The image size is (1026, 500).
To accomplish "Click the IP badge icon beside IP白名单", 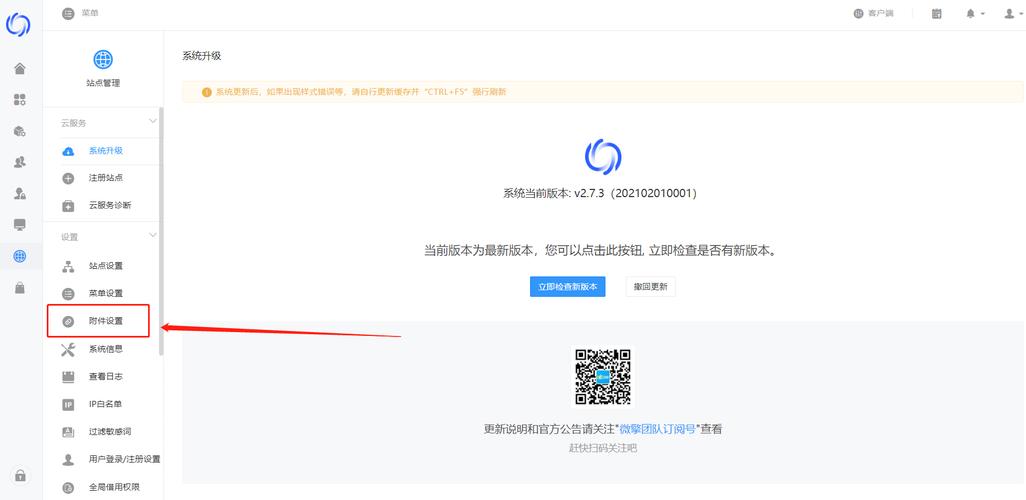I will point(68,404).
